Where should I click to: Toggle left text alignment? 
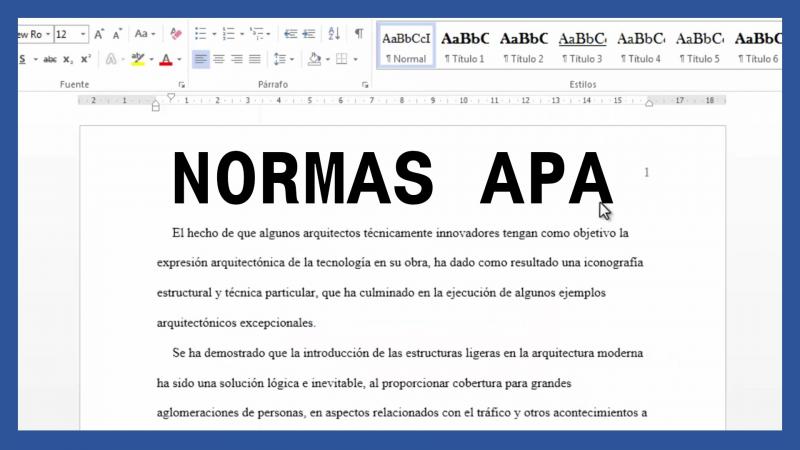(201, 60)
